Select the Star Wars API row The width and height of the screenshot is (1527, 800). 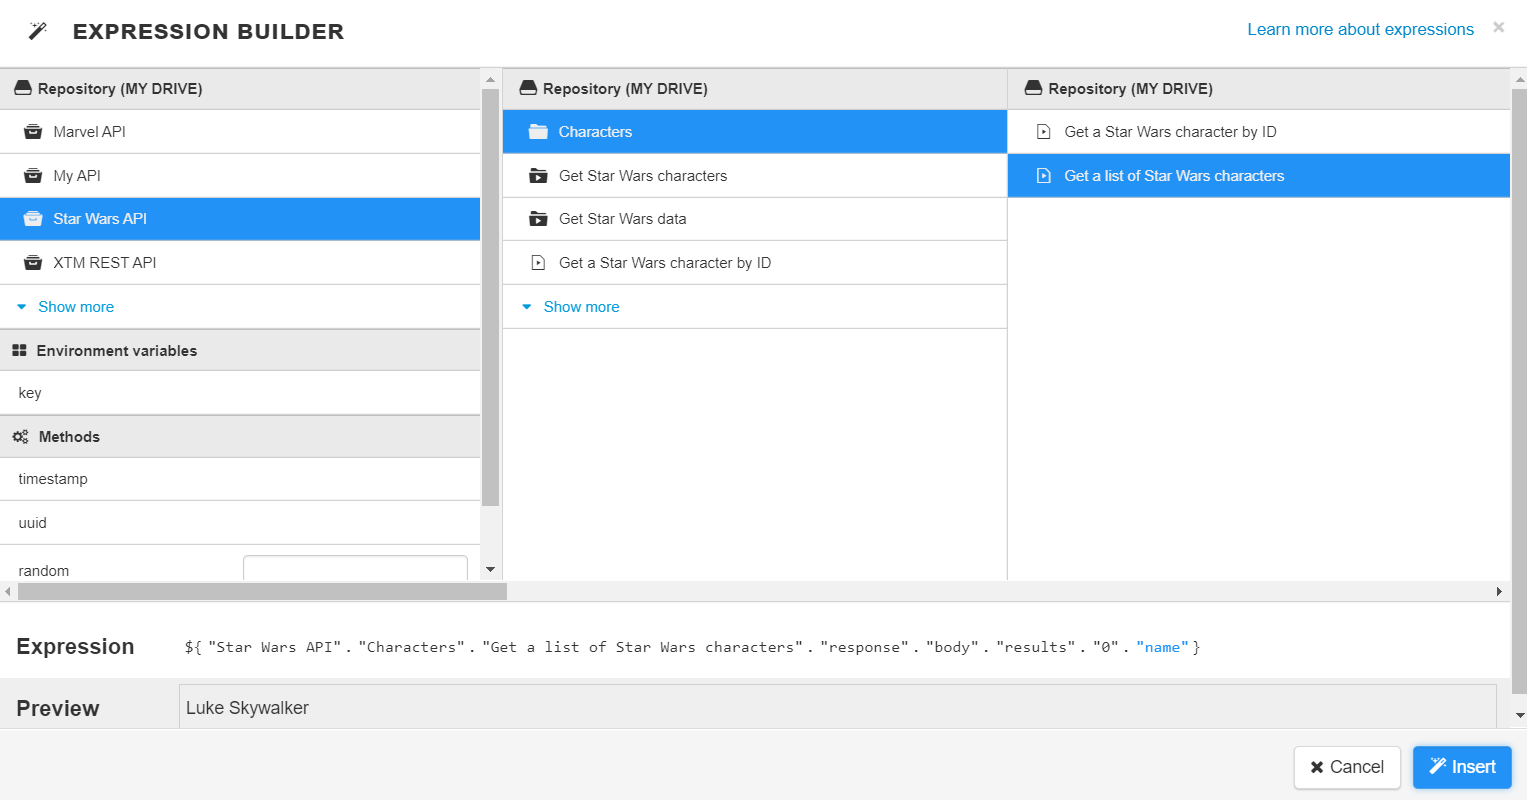(240, 219)
